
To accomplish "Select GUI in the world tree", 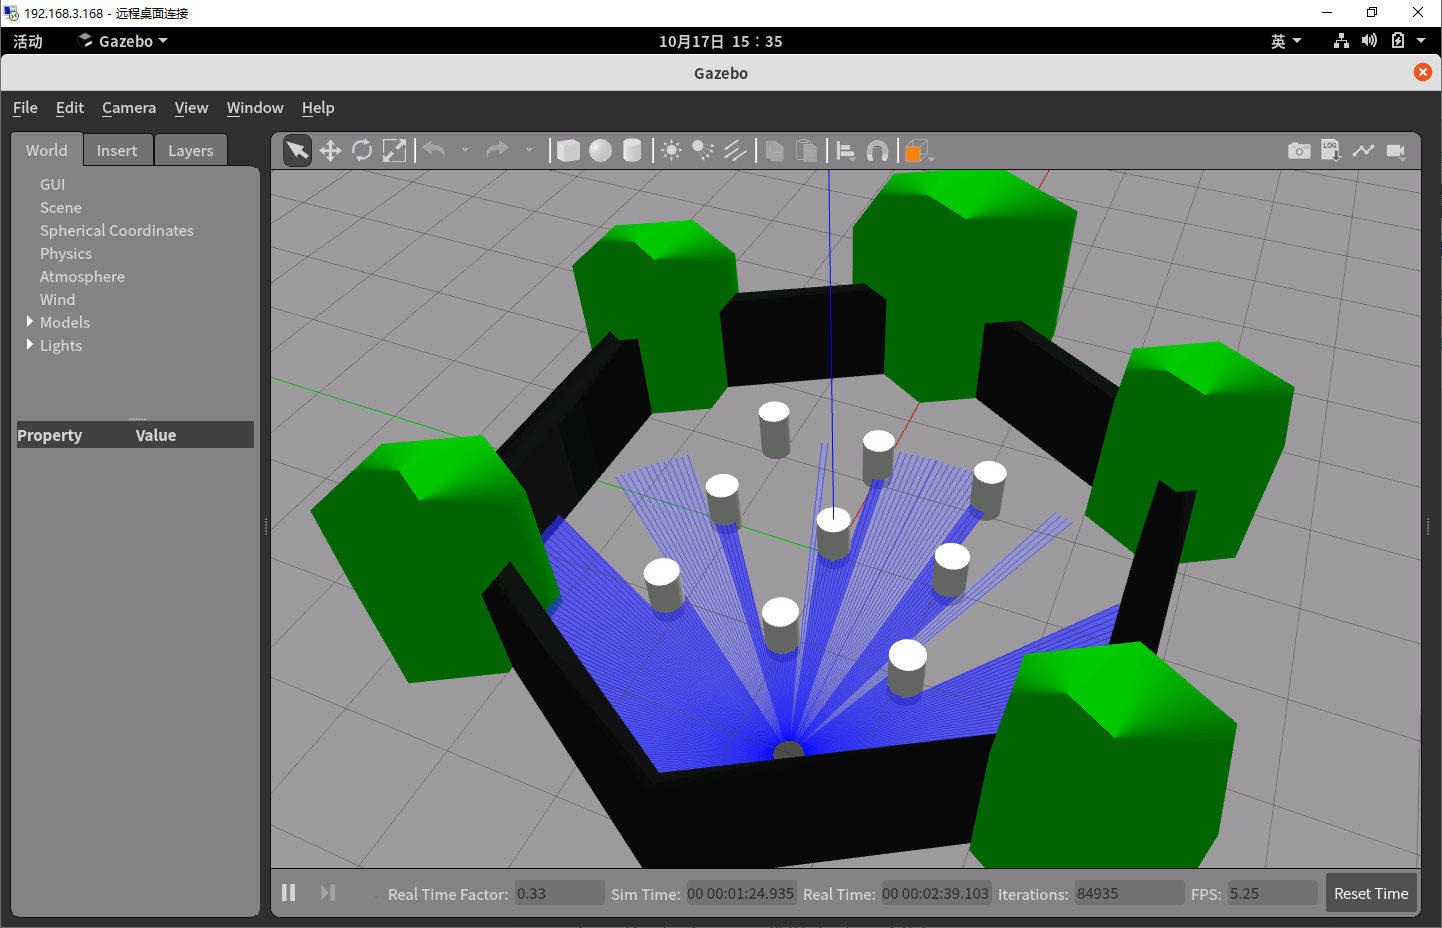I will [x=53, y=185].
